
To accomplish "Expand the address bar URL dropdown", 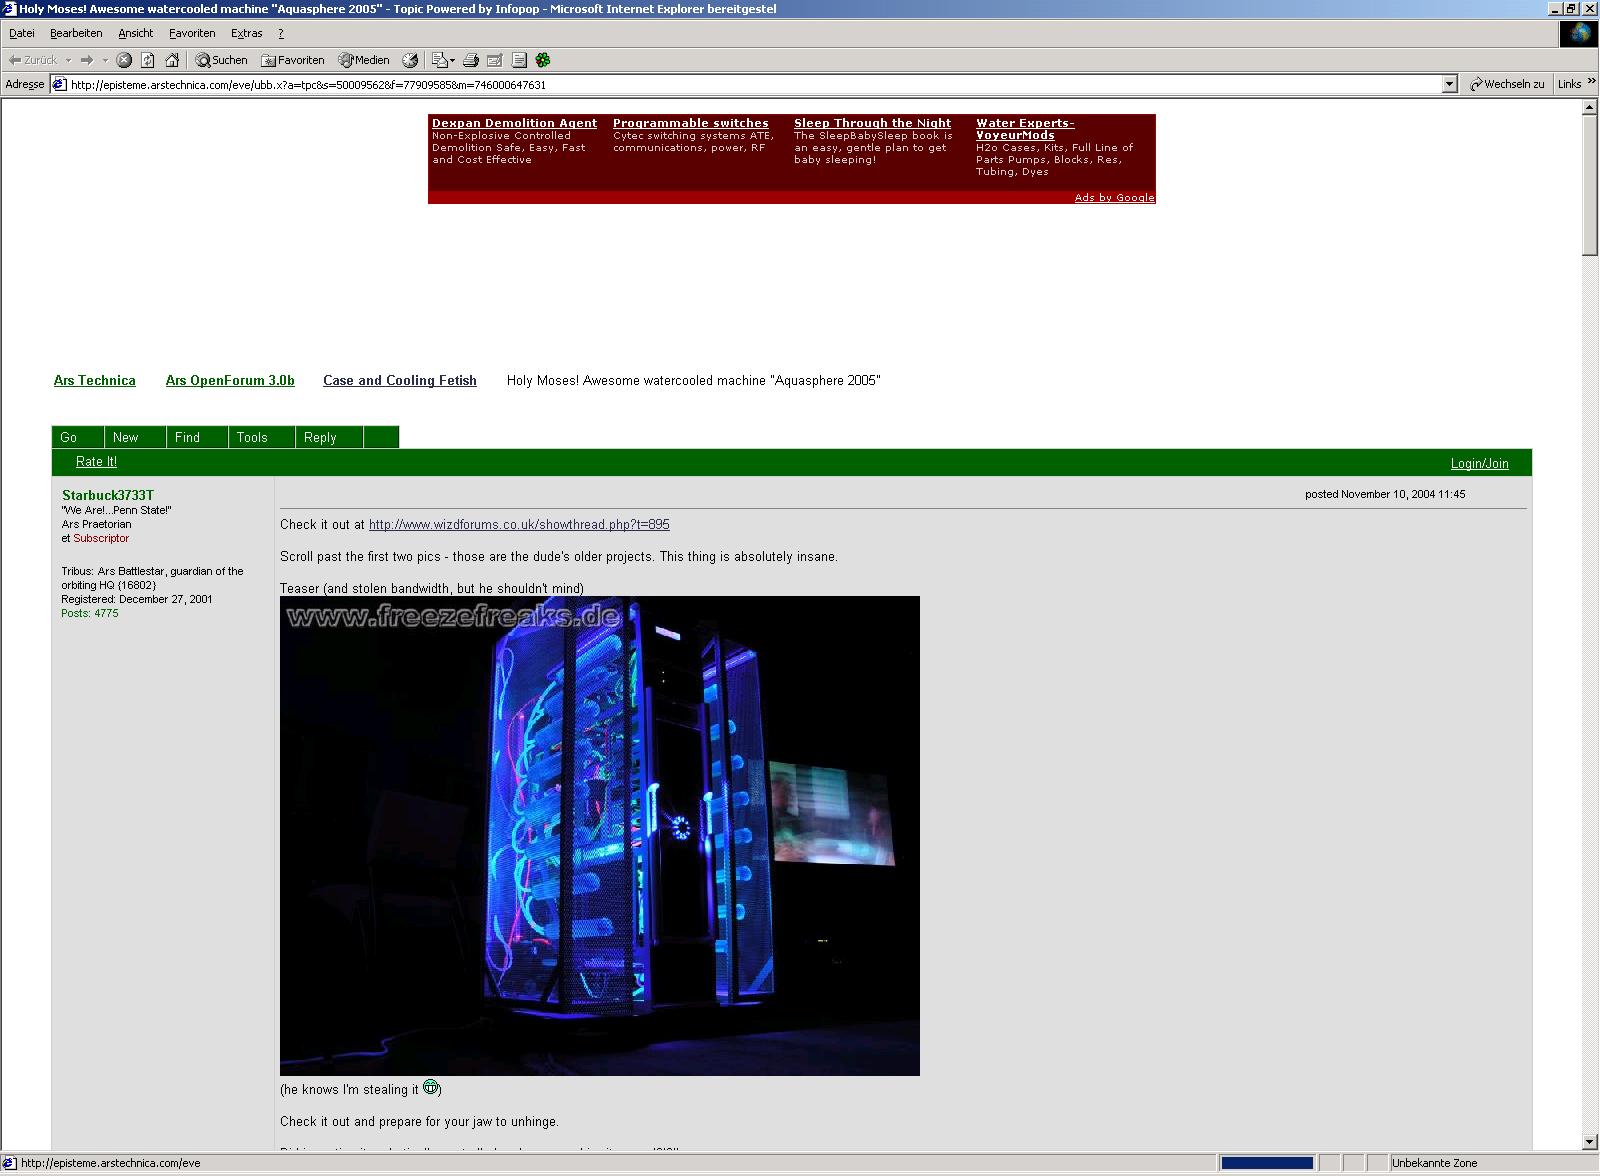I will tap(1449, 85).
